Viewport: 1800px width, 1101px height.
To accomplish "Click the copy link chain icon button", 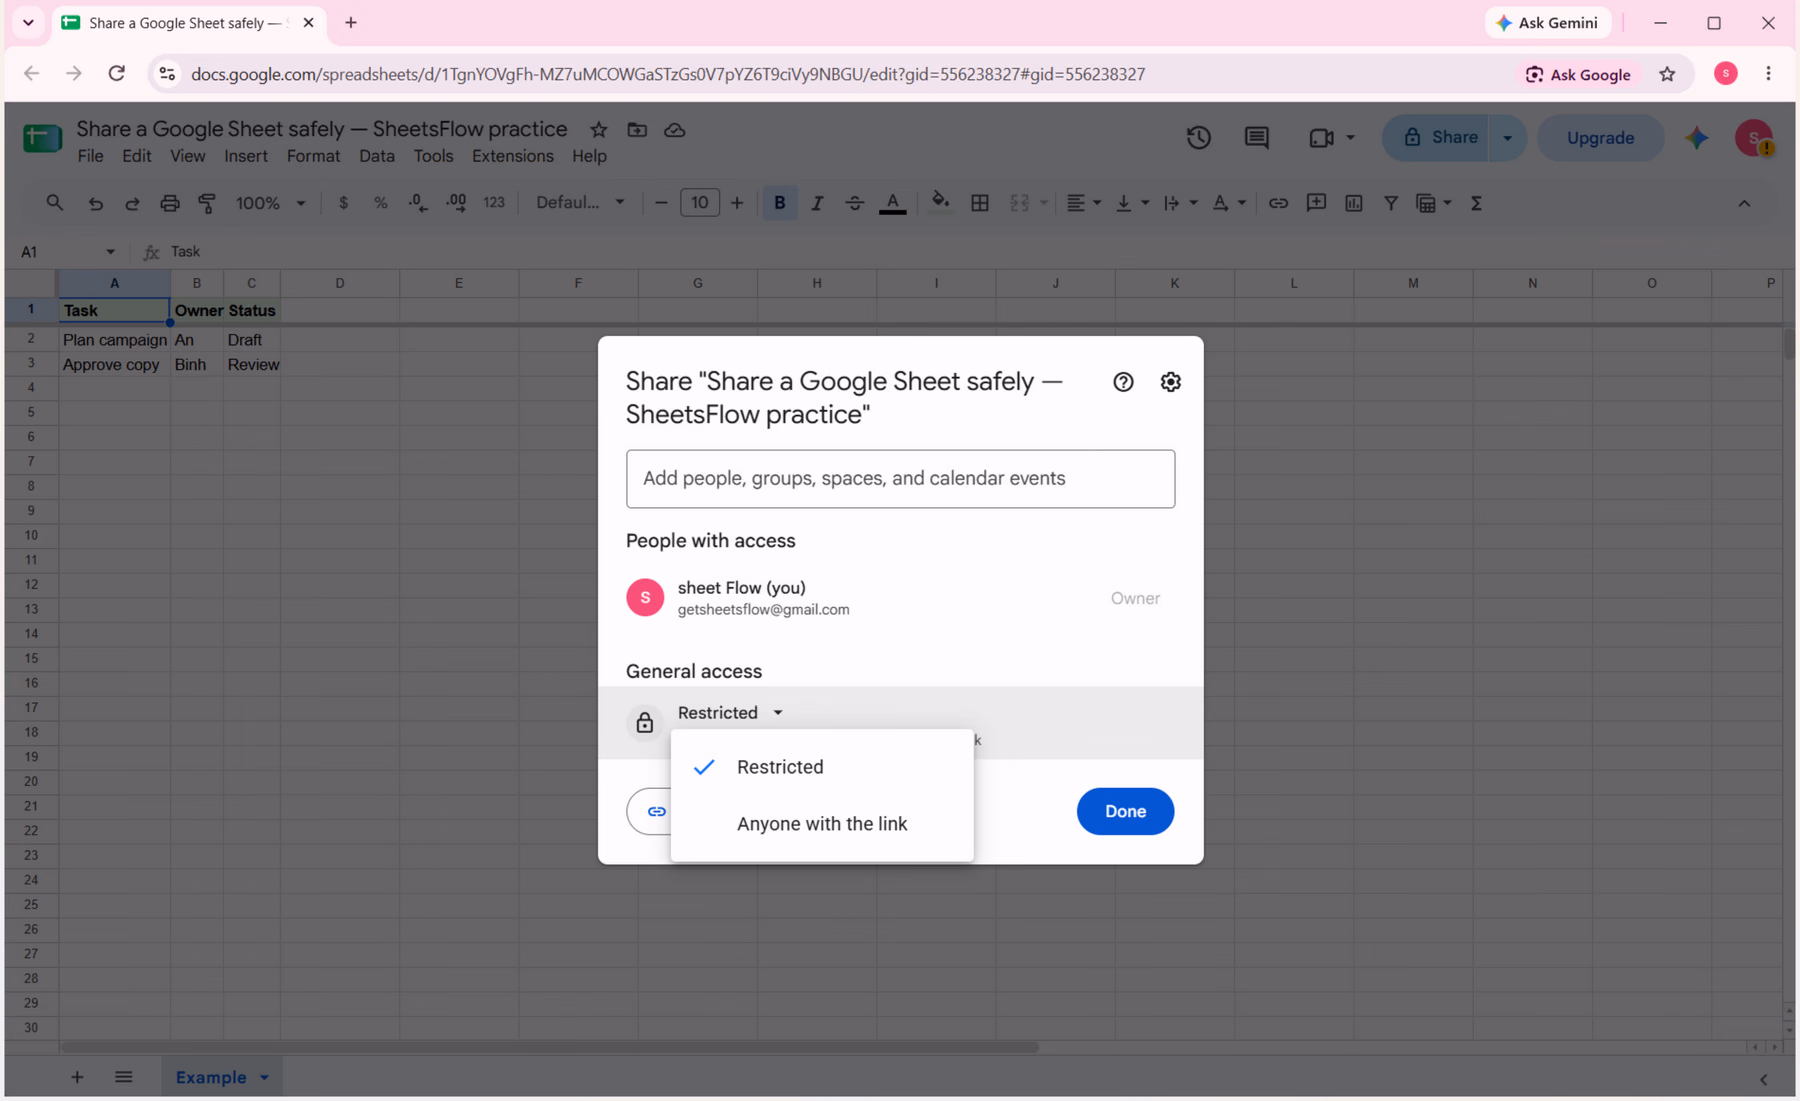I will (x=656, y=811).
